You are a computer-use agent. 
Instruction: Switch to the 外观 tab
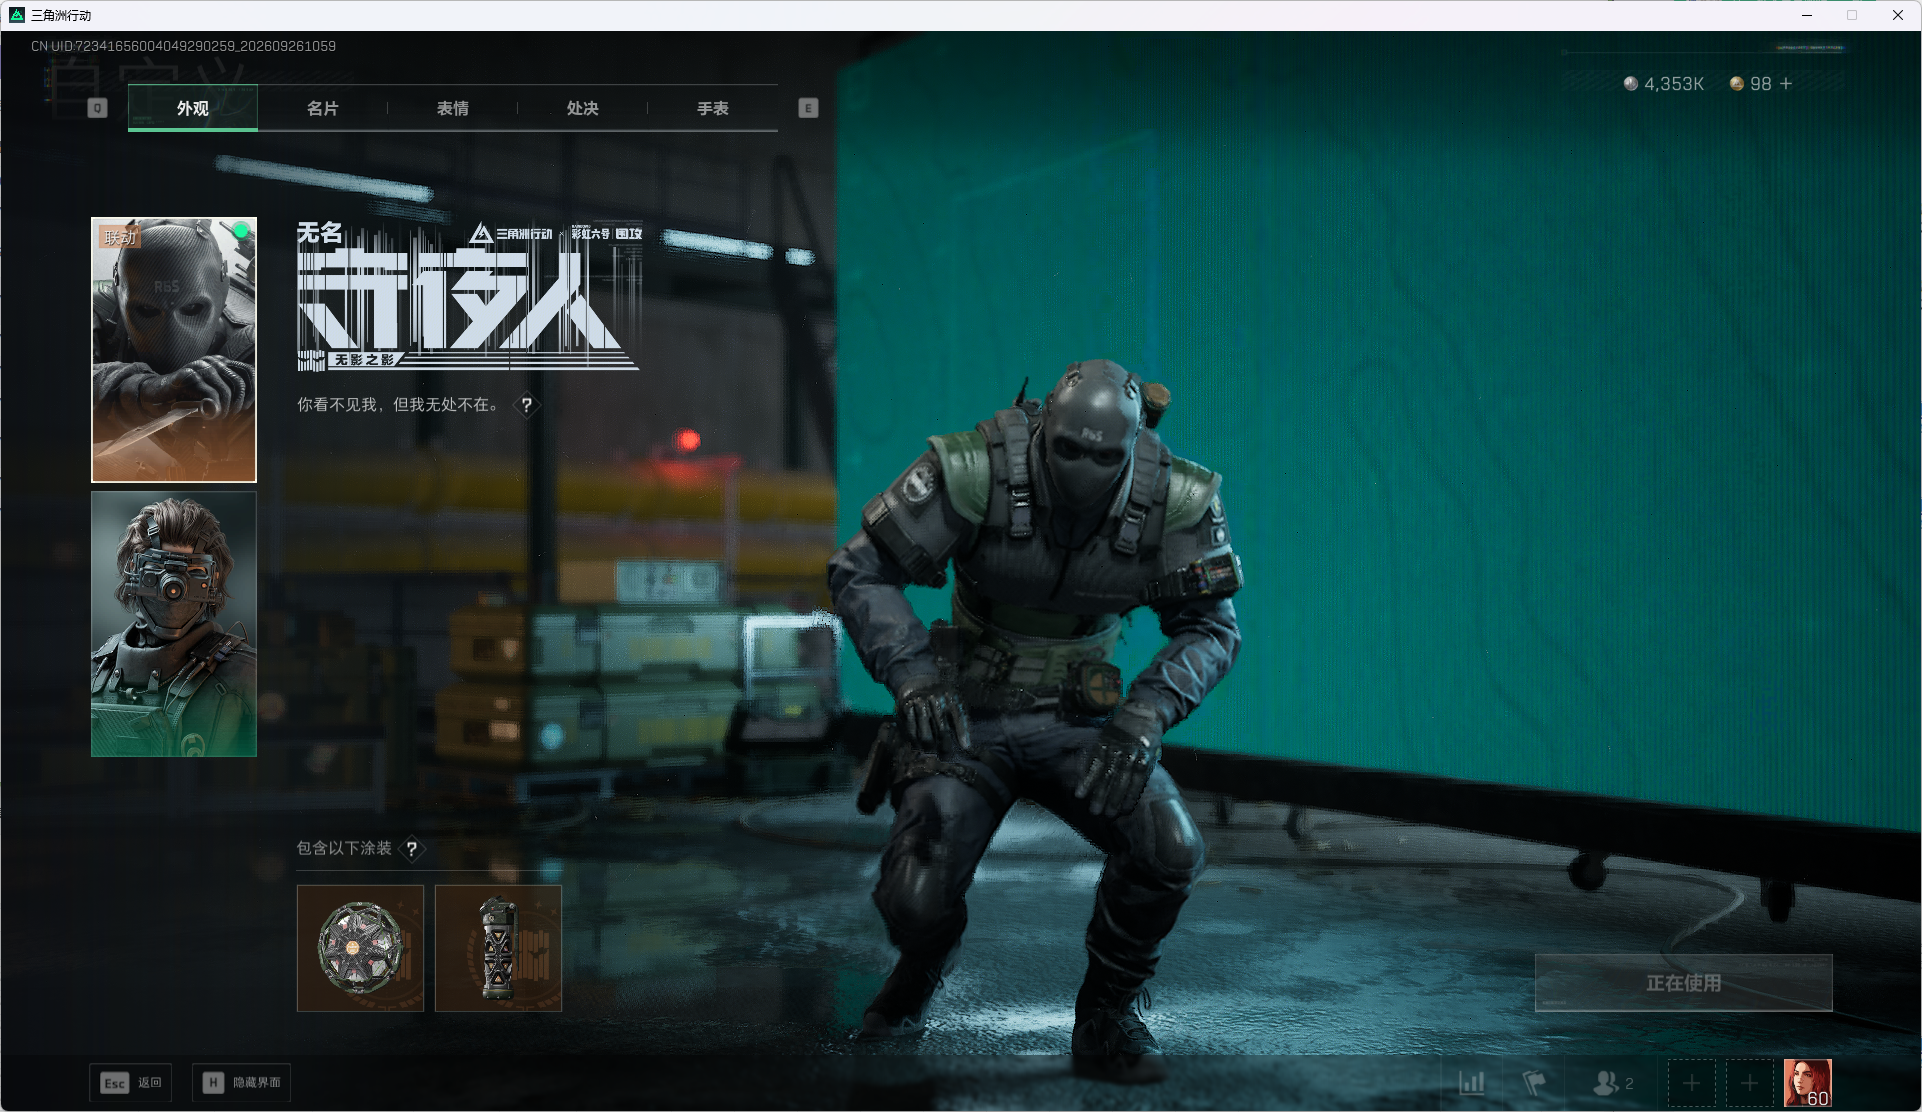coord(193,108)
